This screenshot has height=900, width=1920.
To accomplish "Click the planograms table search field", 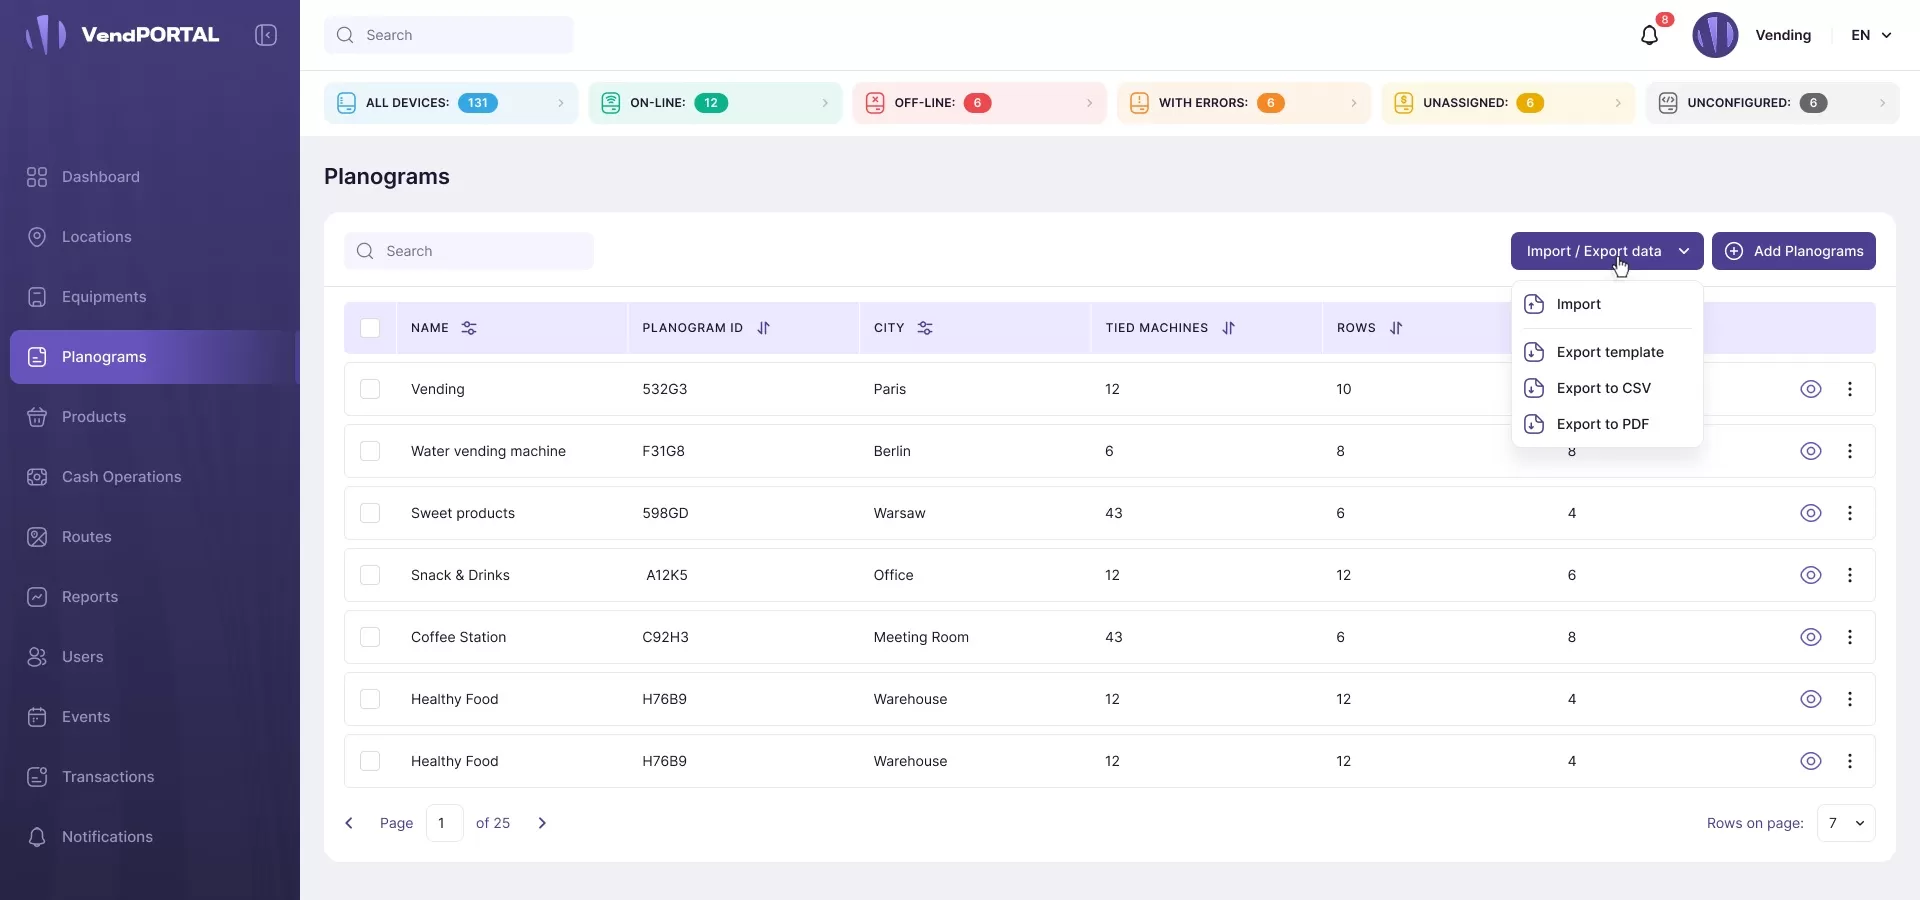I will coord(469,251).
